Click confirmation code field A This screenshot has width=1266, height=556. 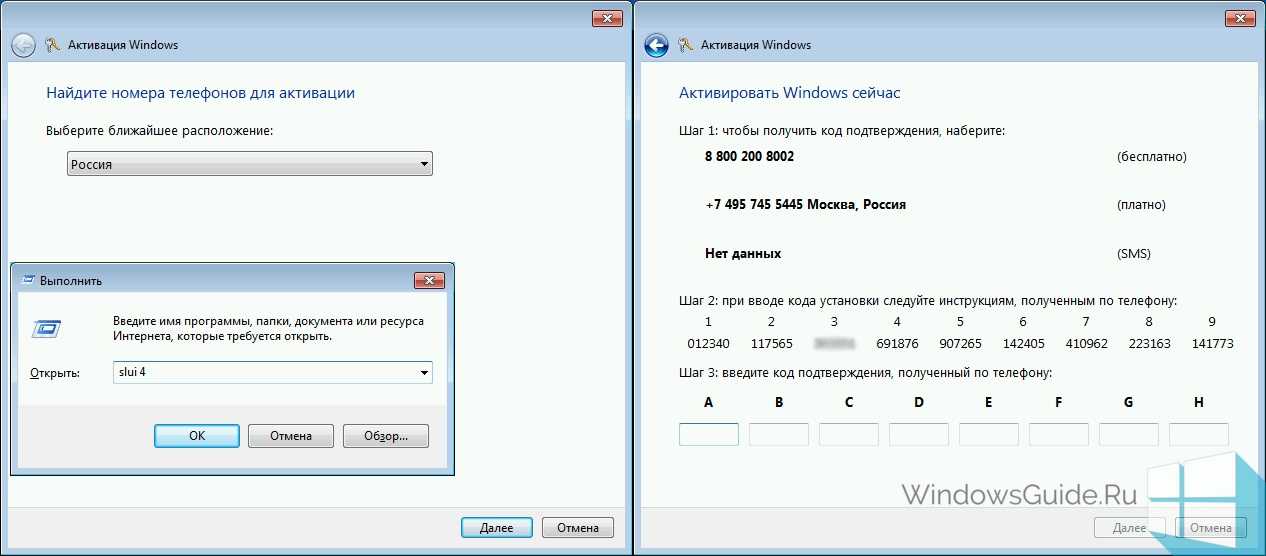(709, 434)
